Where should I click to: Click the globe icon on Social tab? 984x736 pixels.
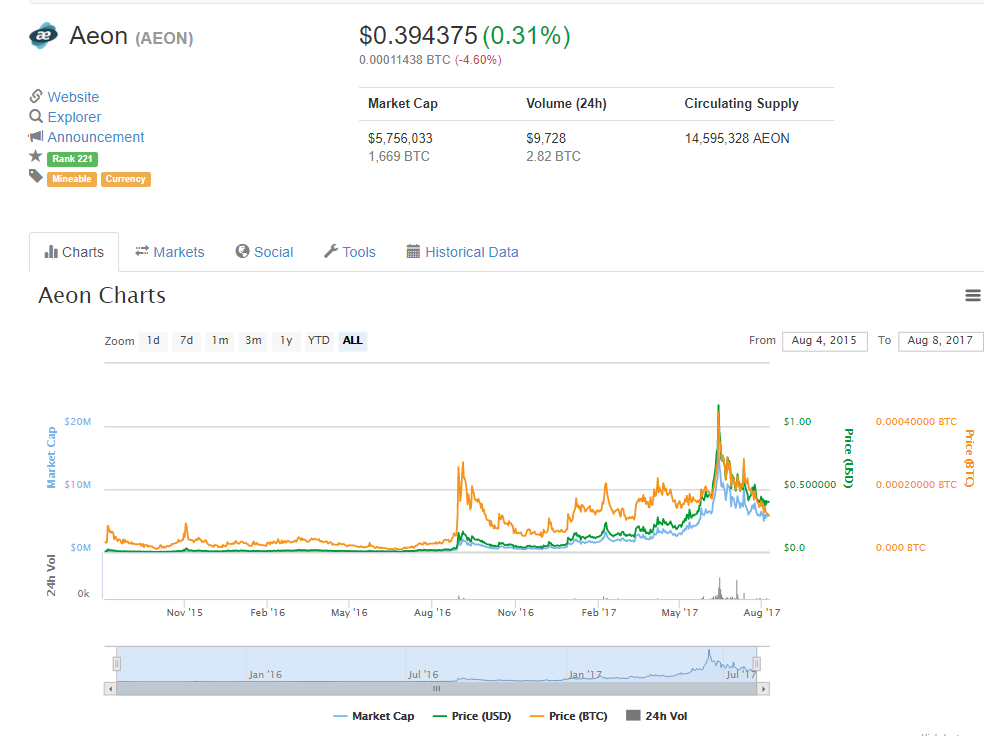click(242, 251)
